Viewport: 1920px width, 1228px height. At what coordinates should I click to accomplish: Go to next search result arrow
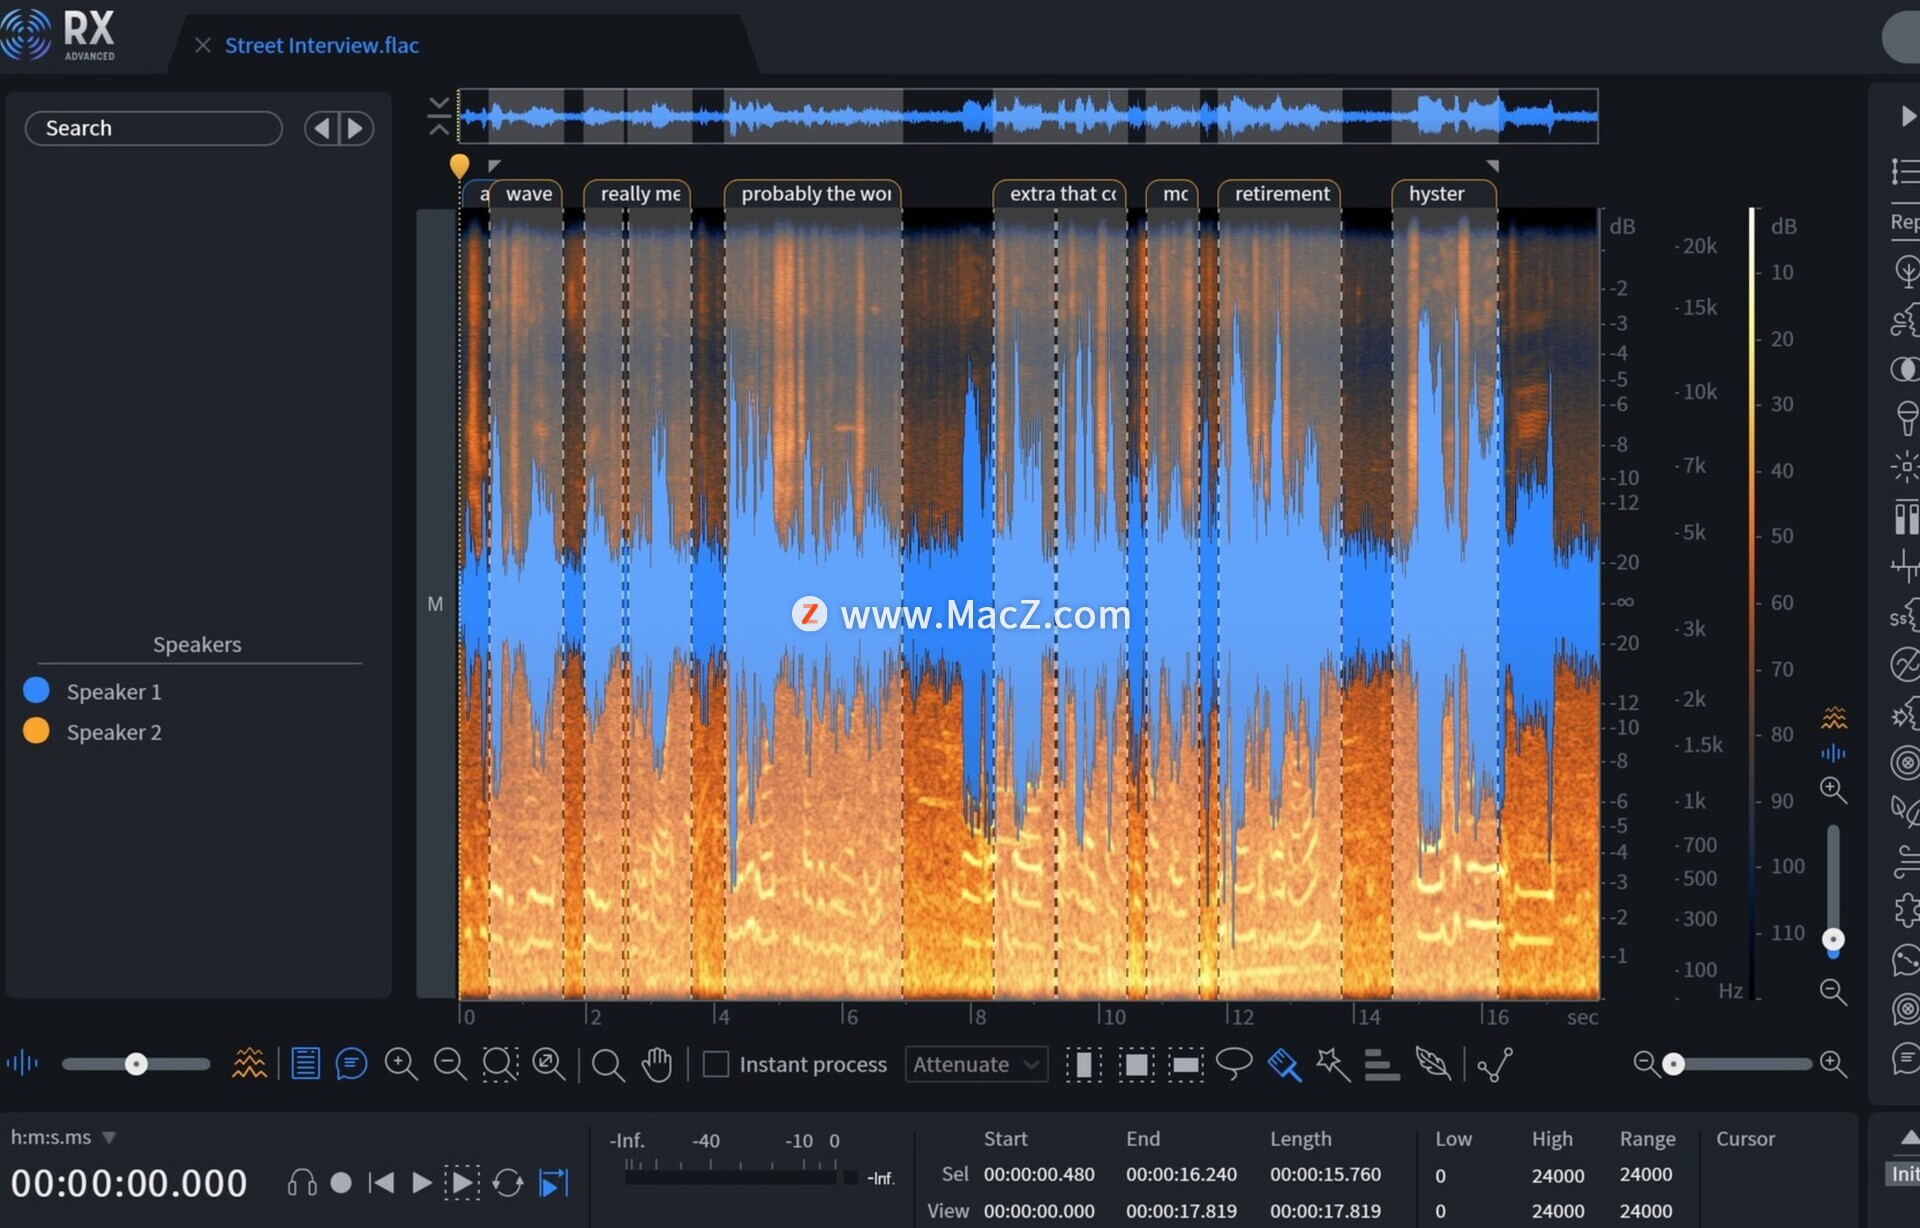coord(355,128)
